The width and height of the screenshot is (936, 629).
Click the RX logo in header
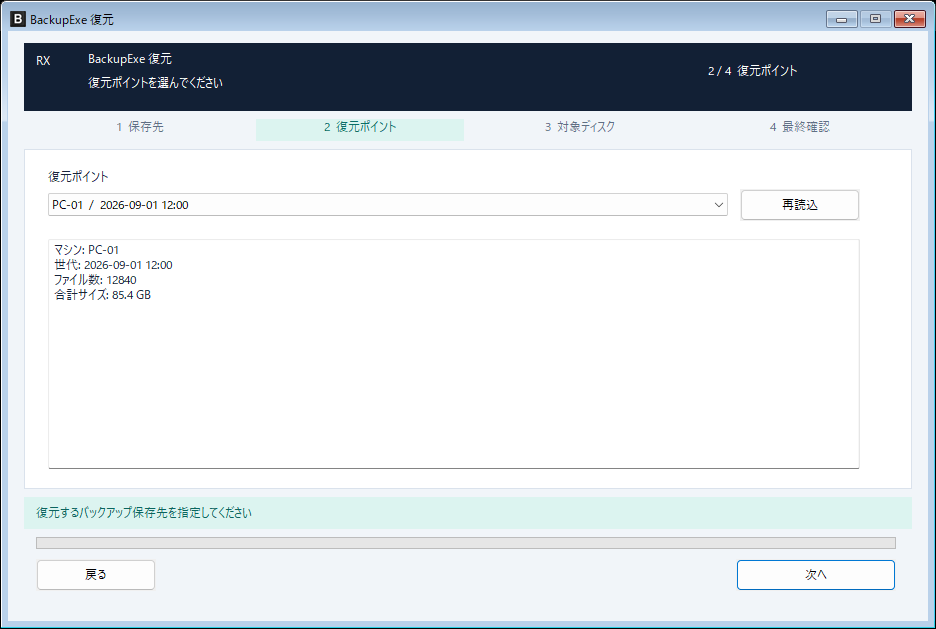(43, 61)
